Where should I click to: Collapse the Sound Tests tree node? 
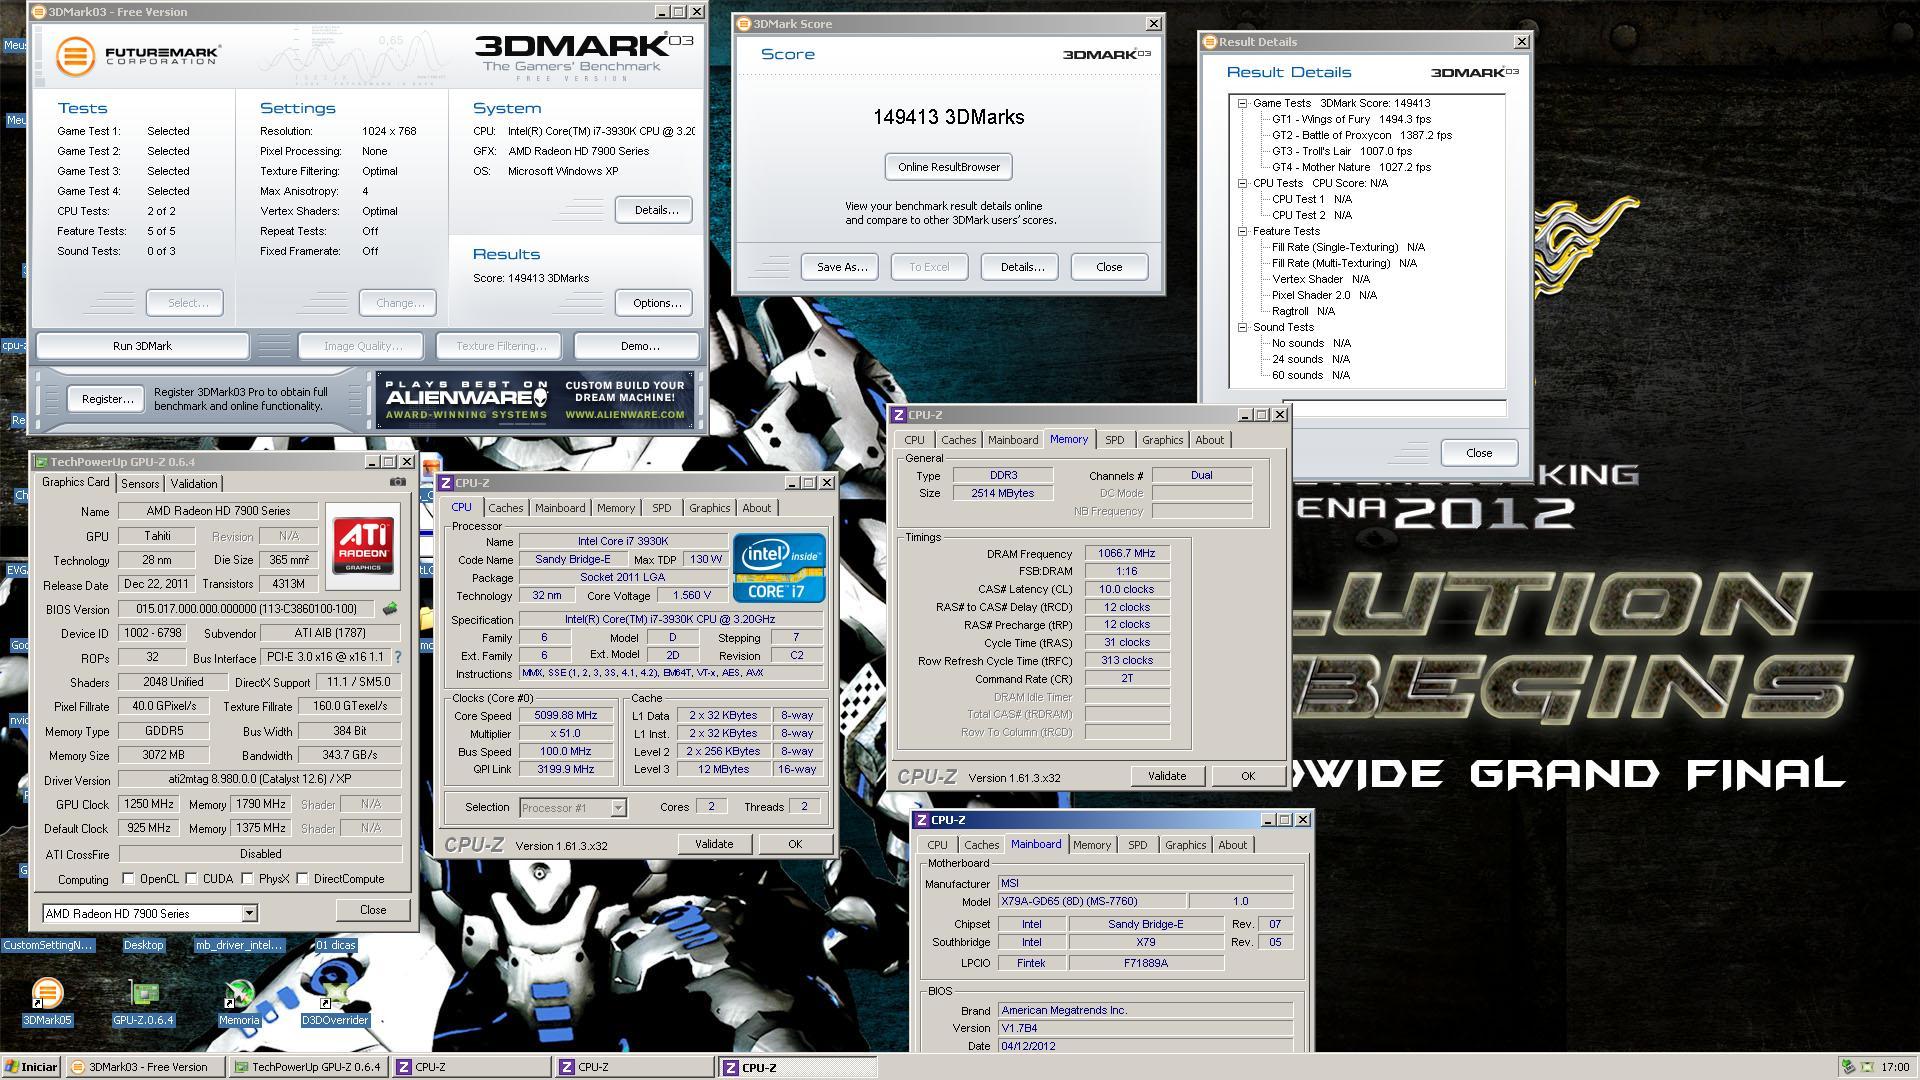(1242, 327)
